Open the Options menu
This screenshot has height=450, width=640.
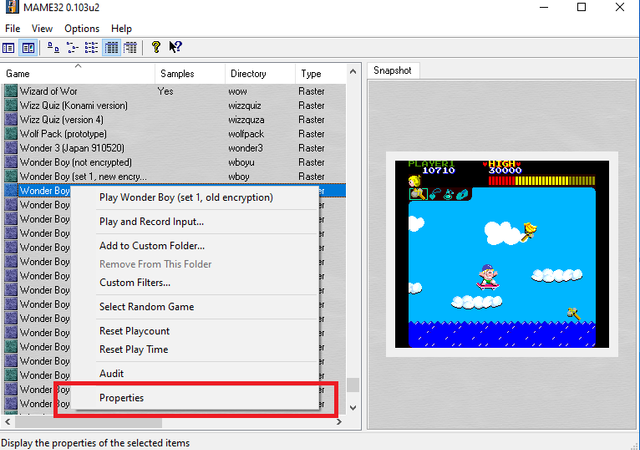coord(82,29)
